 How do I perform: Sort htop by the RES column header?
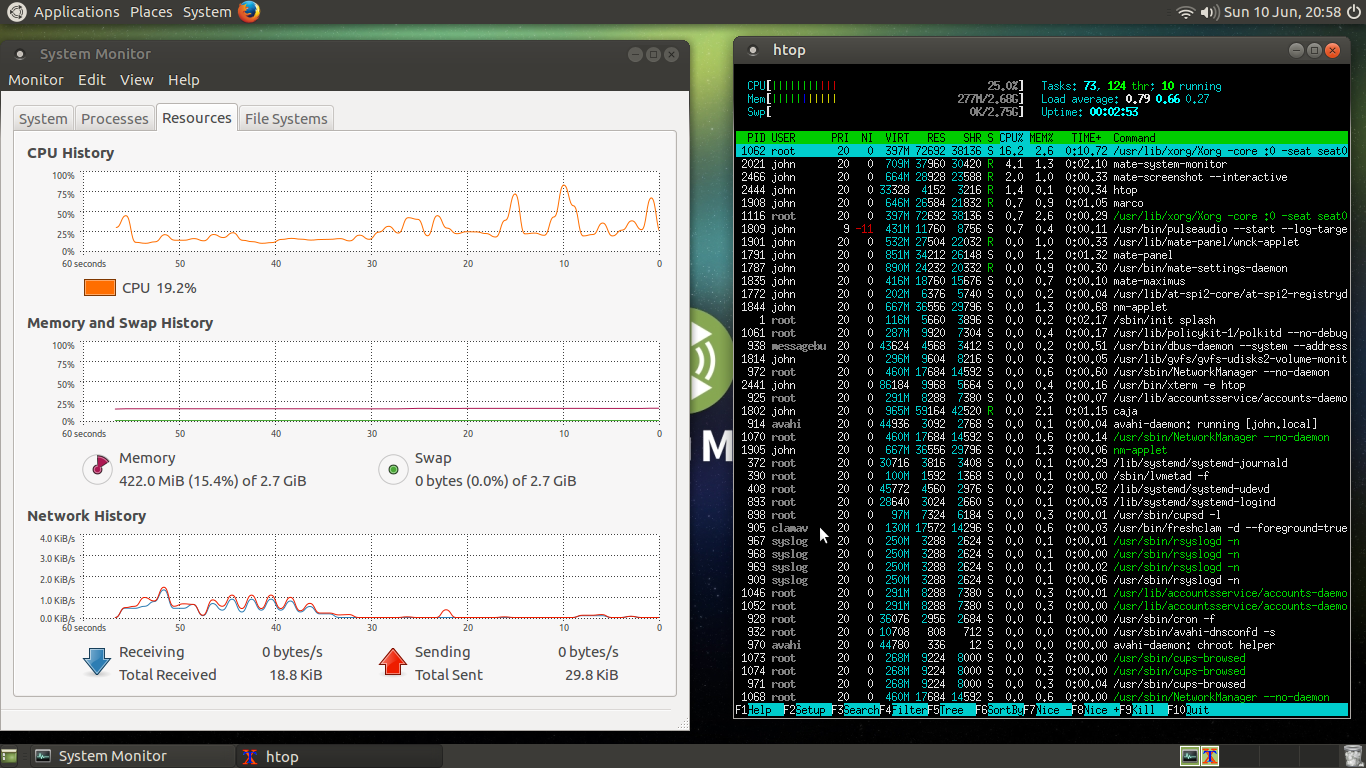(936, 138)
